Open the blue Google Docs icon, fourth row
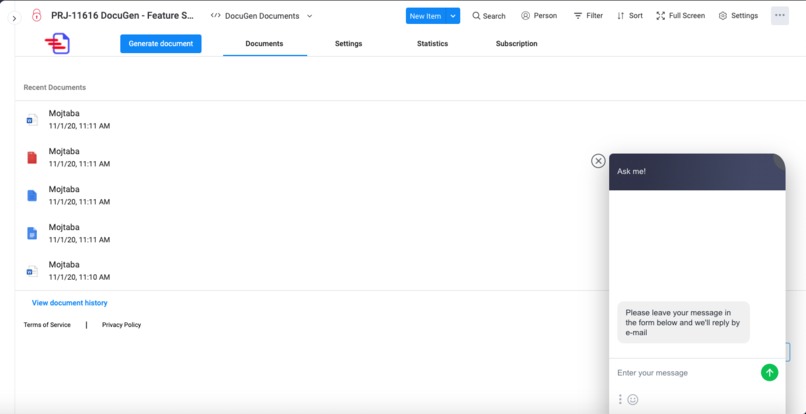 tap(32, 233)
